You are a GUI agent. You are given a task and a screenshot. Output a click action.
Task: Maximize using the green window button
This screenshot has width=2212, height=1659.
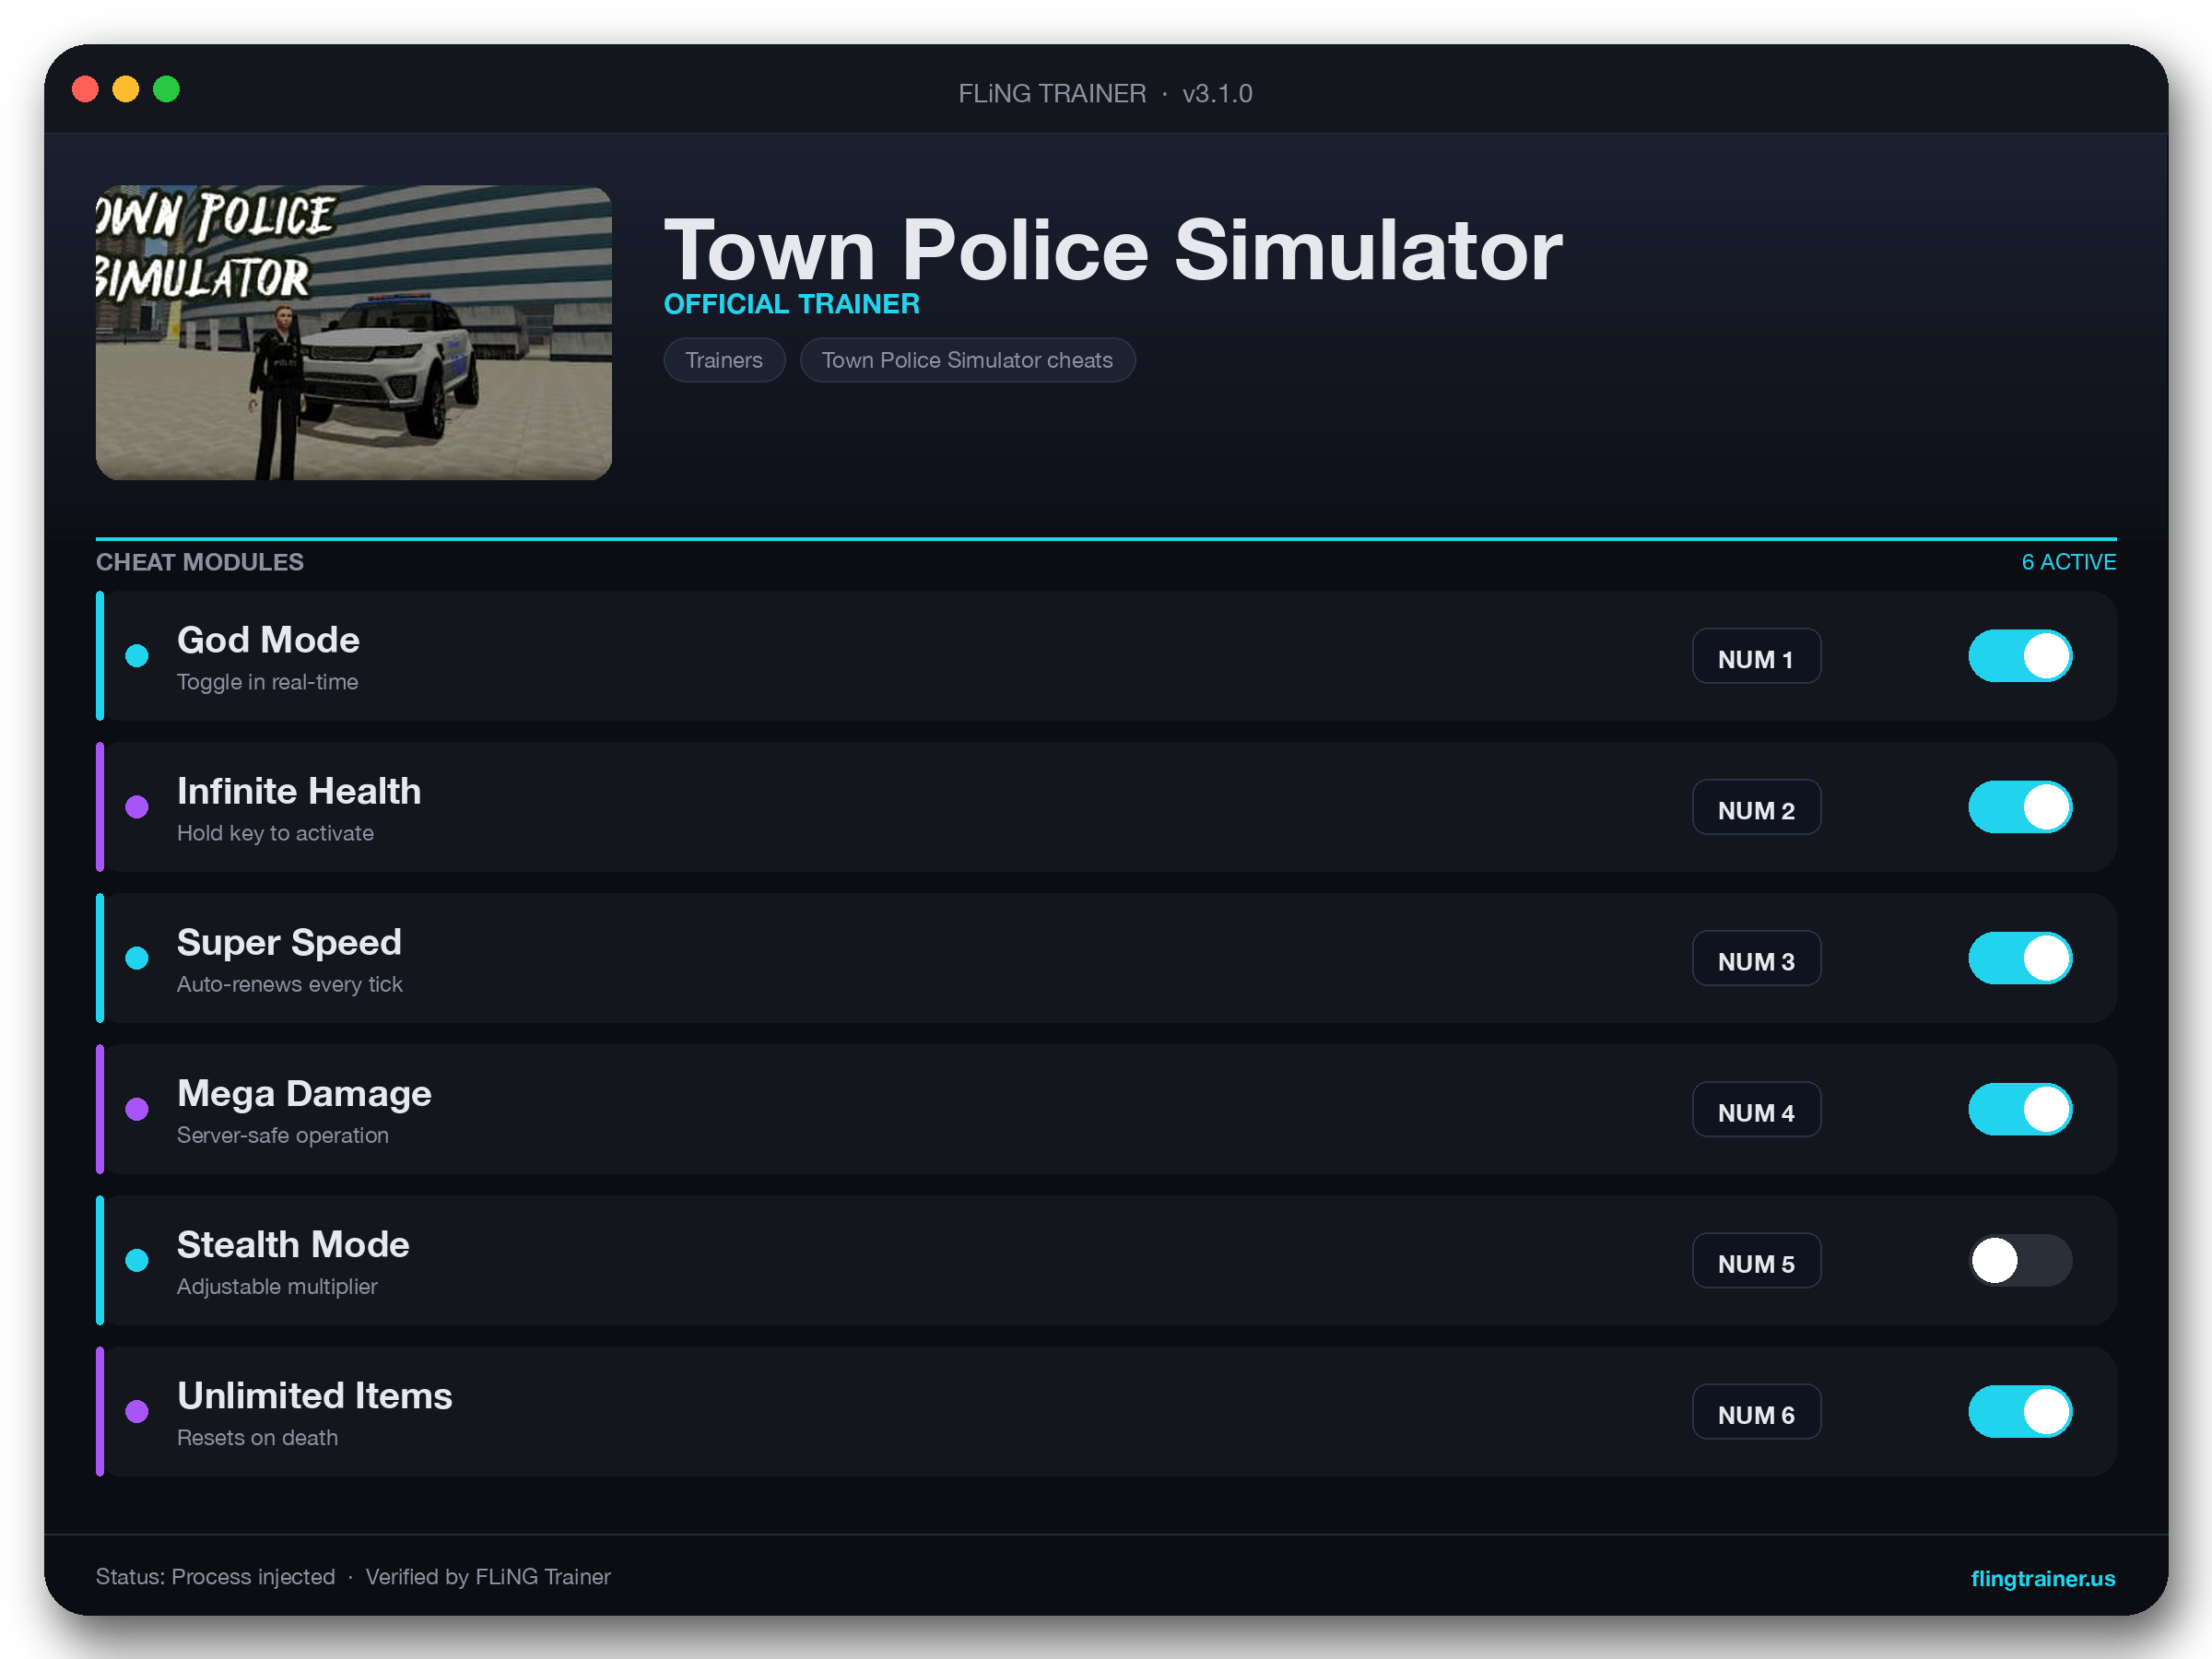pyautogui.click(x=166, y=89)
